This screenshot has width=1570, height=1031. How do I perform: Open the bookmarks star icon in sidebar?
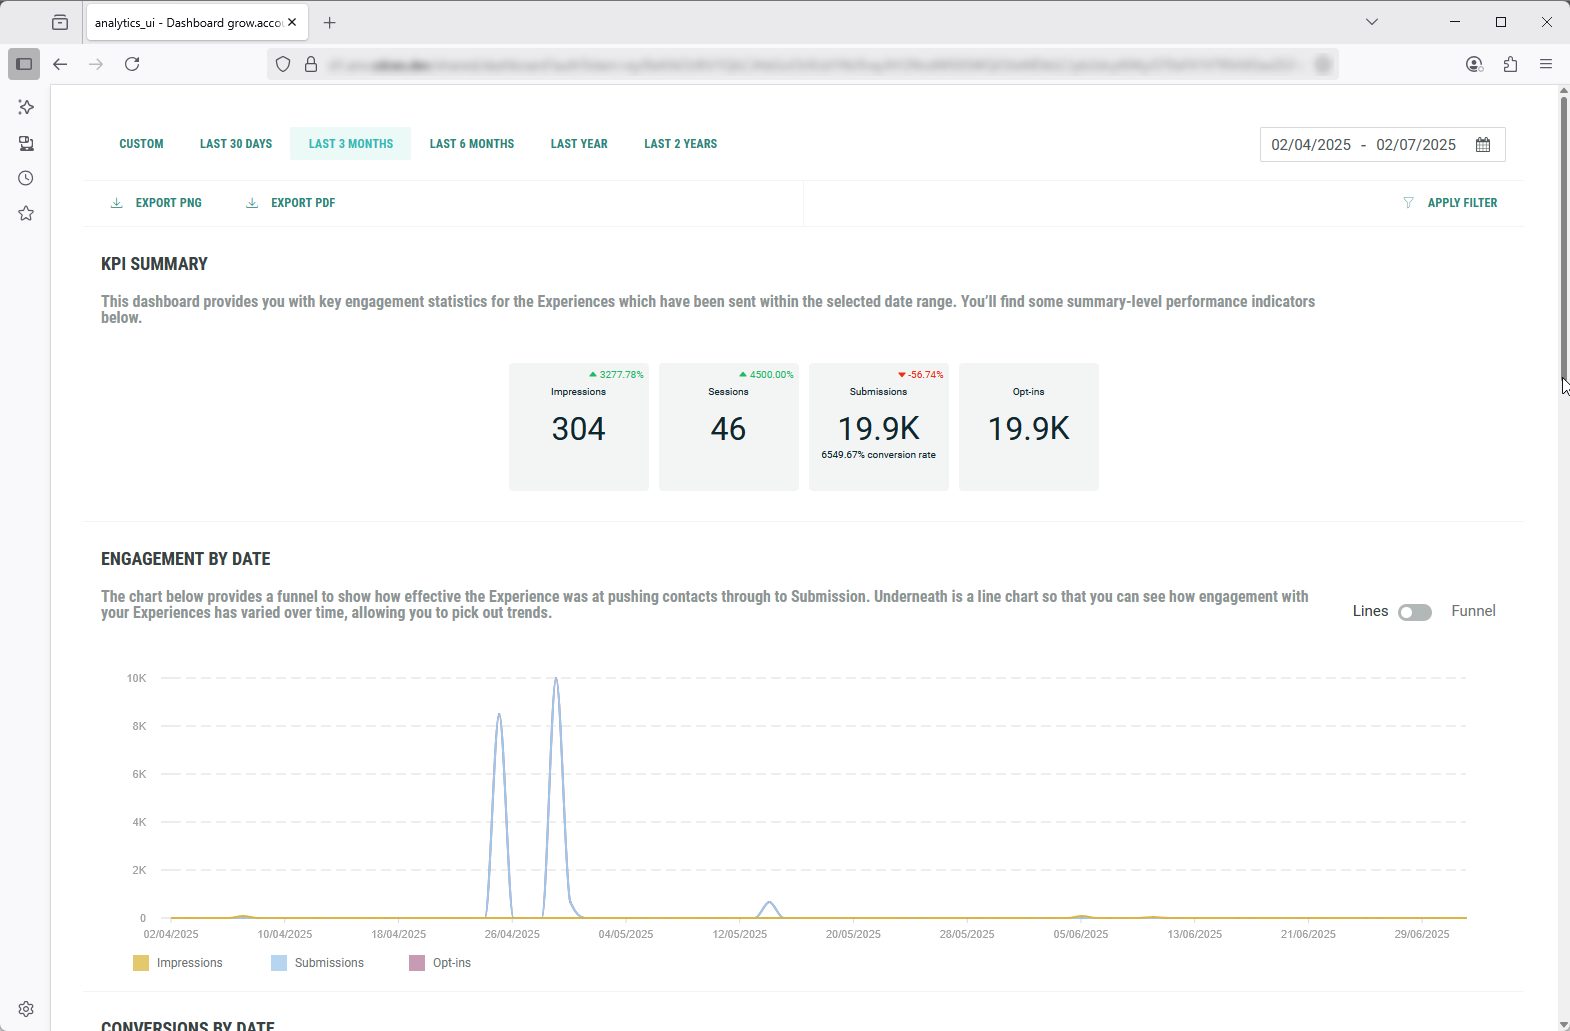26,213
